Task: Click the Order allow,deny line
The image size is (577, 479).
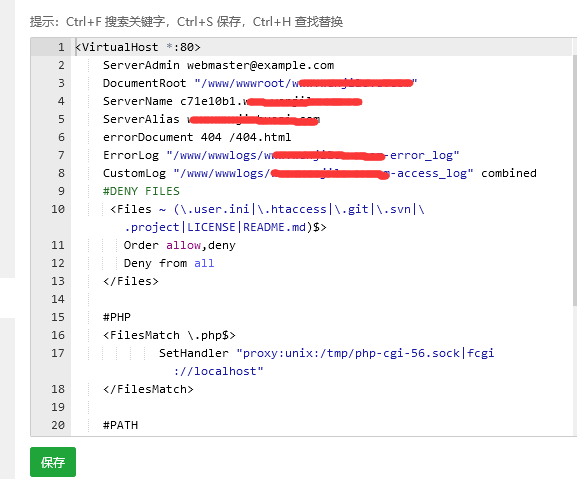Action: click(x=180, y=245)
